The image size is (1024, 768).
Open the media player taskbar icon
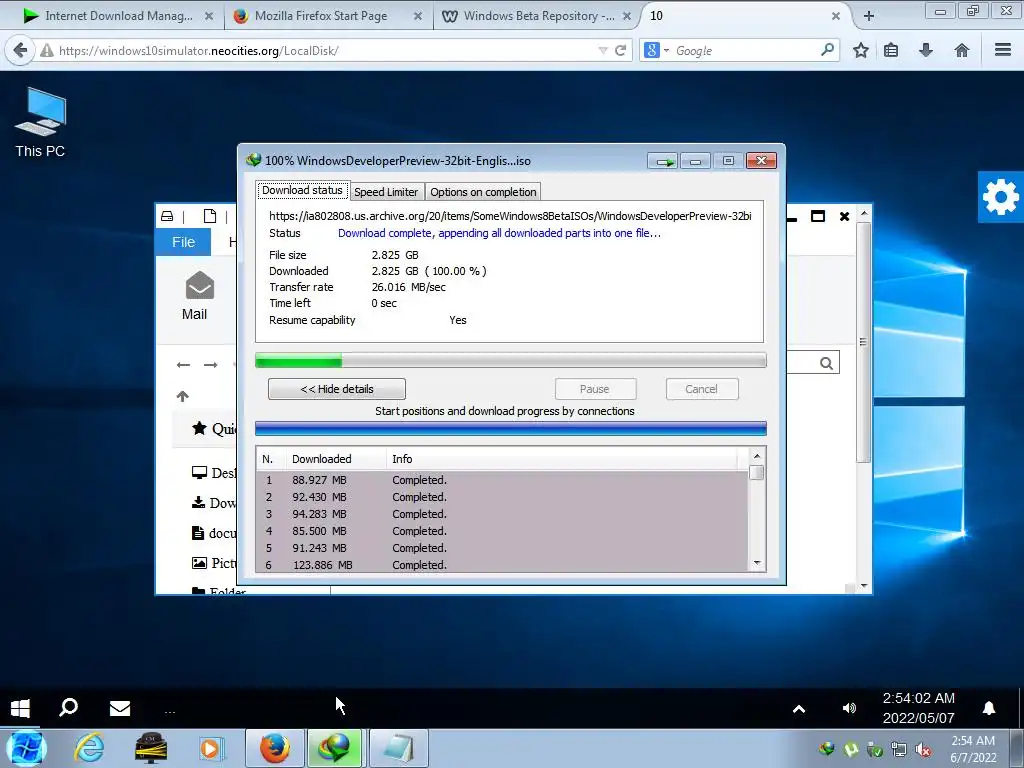pyautogui.click(x=210, y=748)
